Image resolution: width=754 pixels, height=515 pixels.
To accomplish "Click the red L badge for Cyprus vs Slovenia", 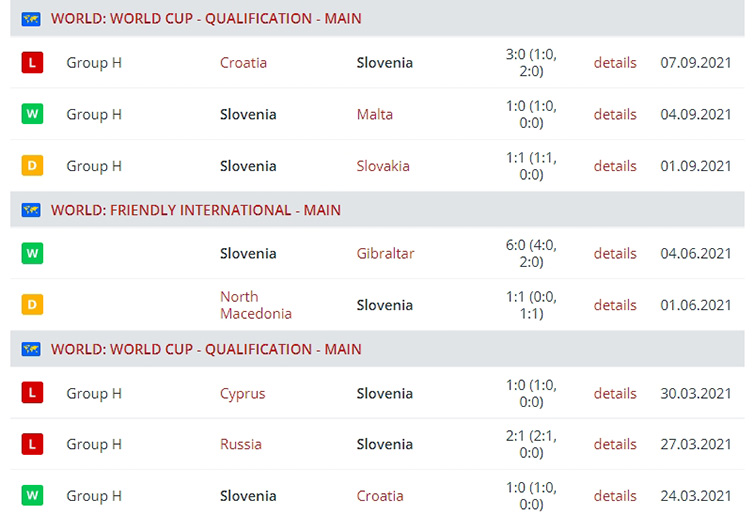I will tap(32, 393).
